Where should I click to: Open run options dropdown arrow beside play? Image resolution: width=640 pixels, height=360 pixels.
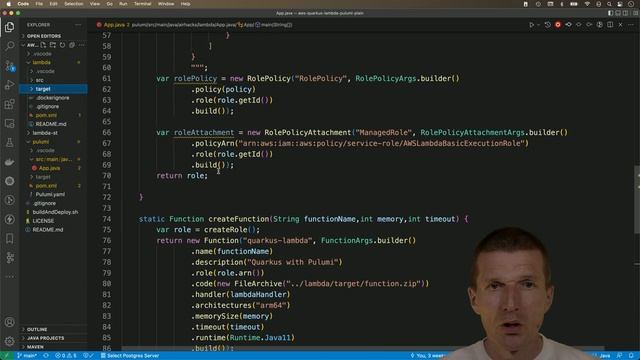(538, 25)
